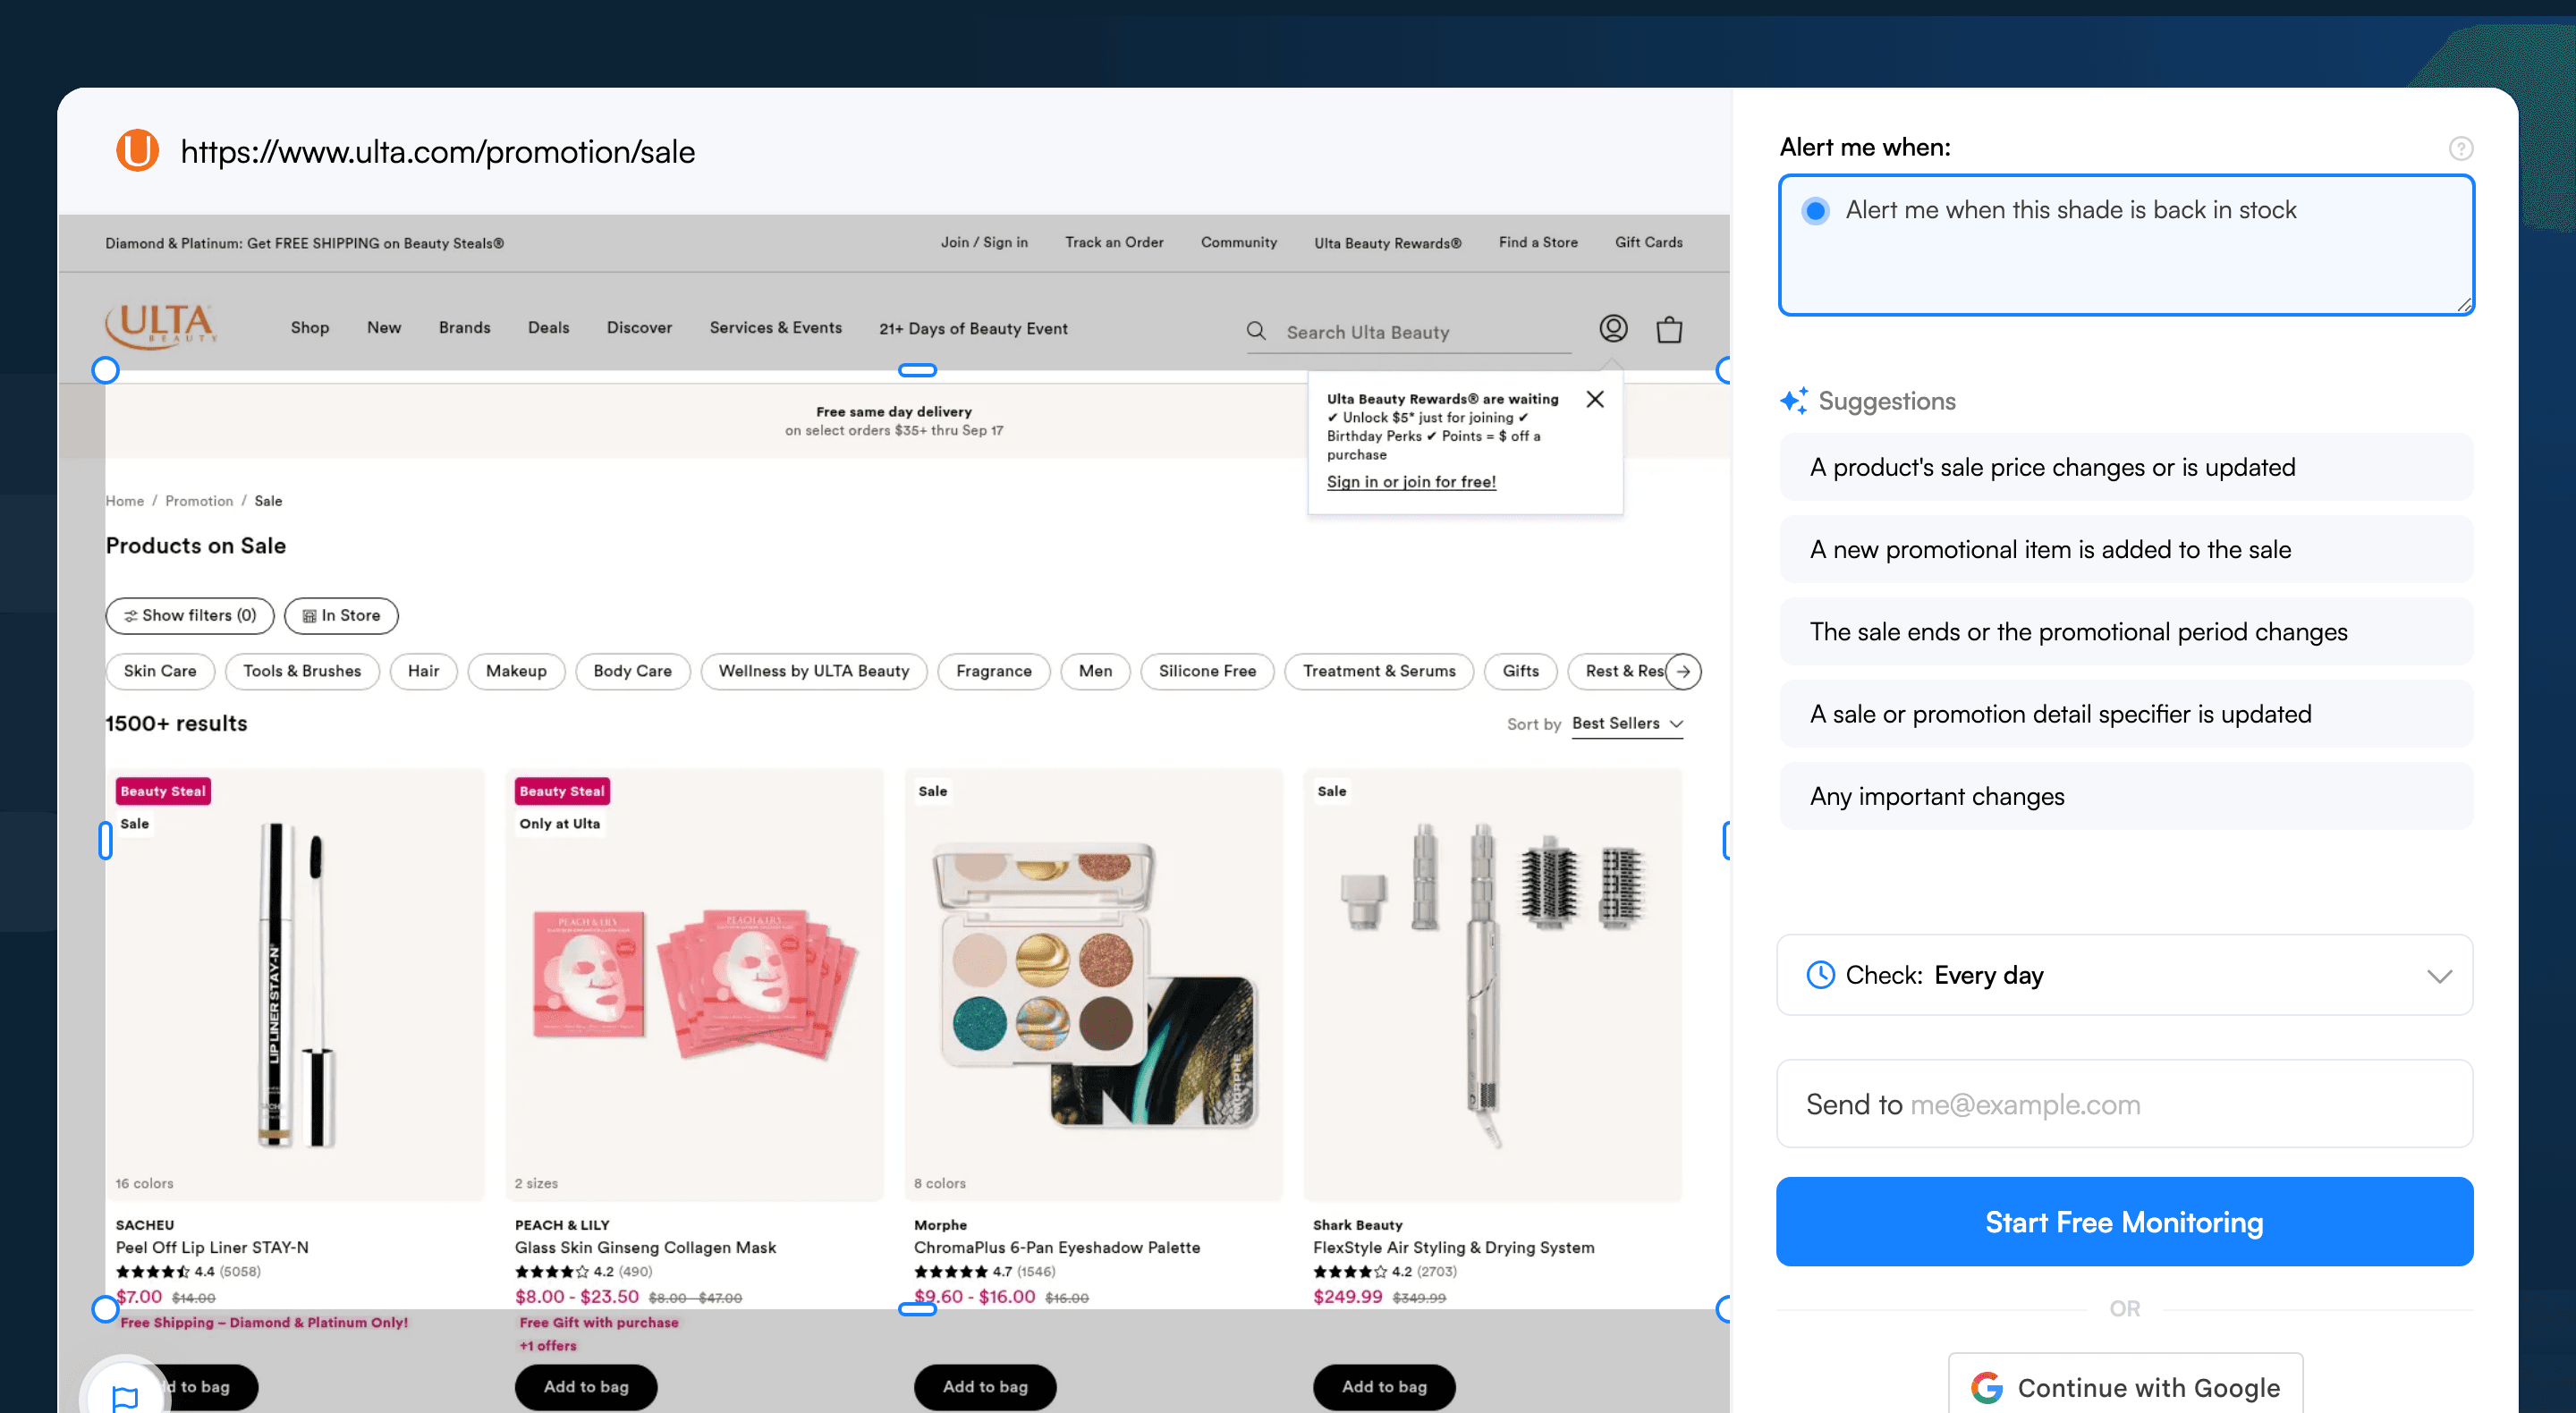This screenshot has width=2576, height=1413.
Task: Open the Shop menu
Action: tap(310, 328)
